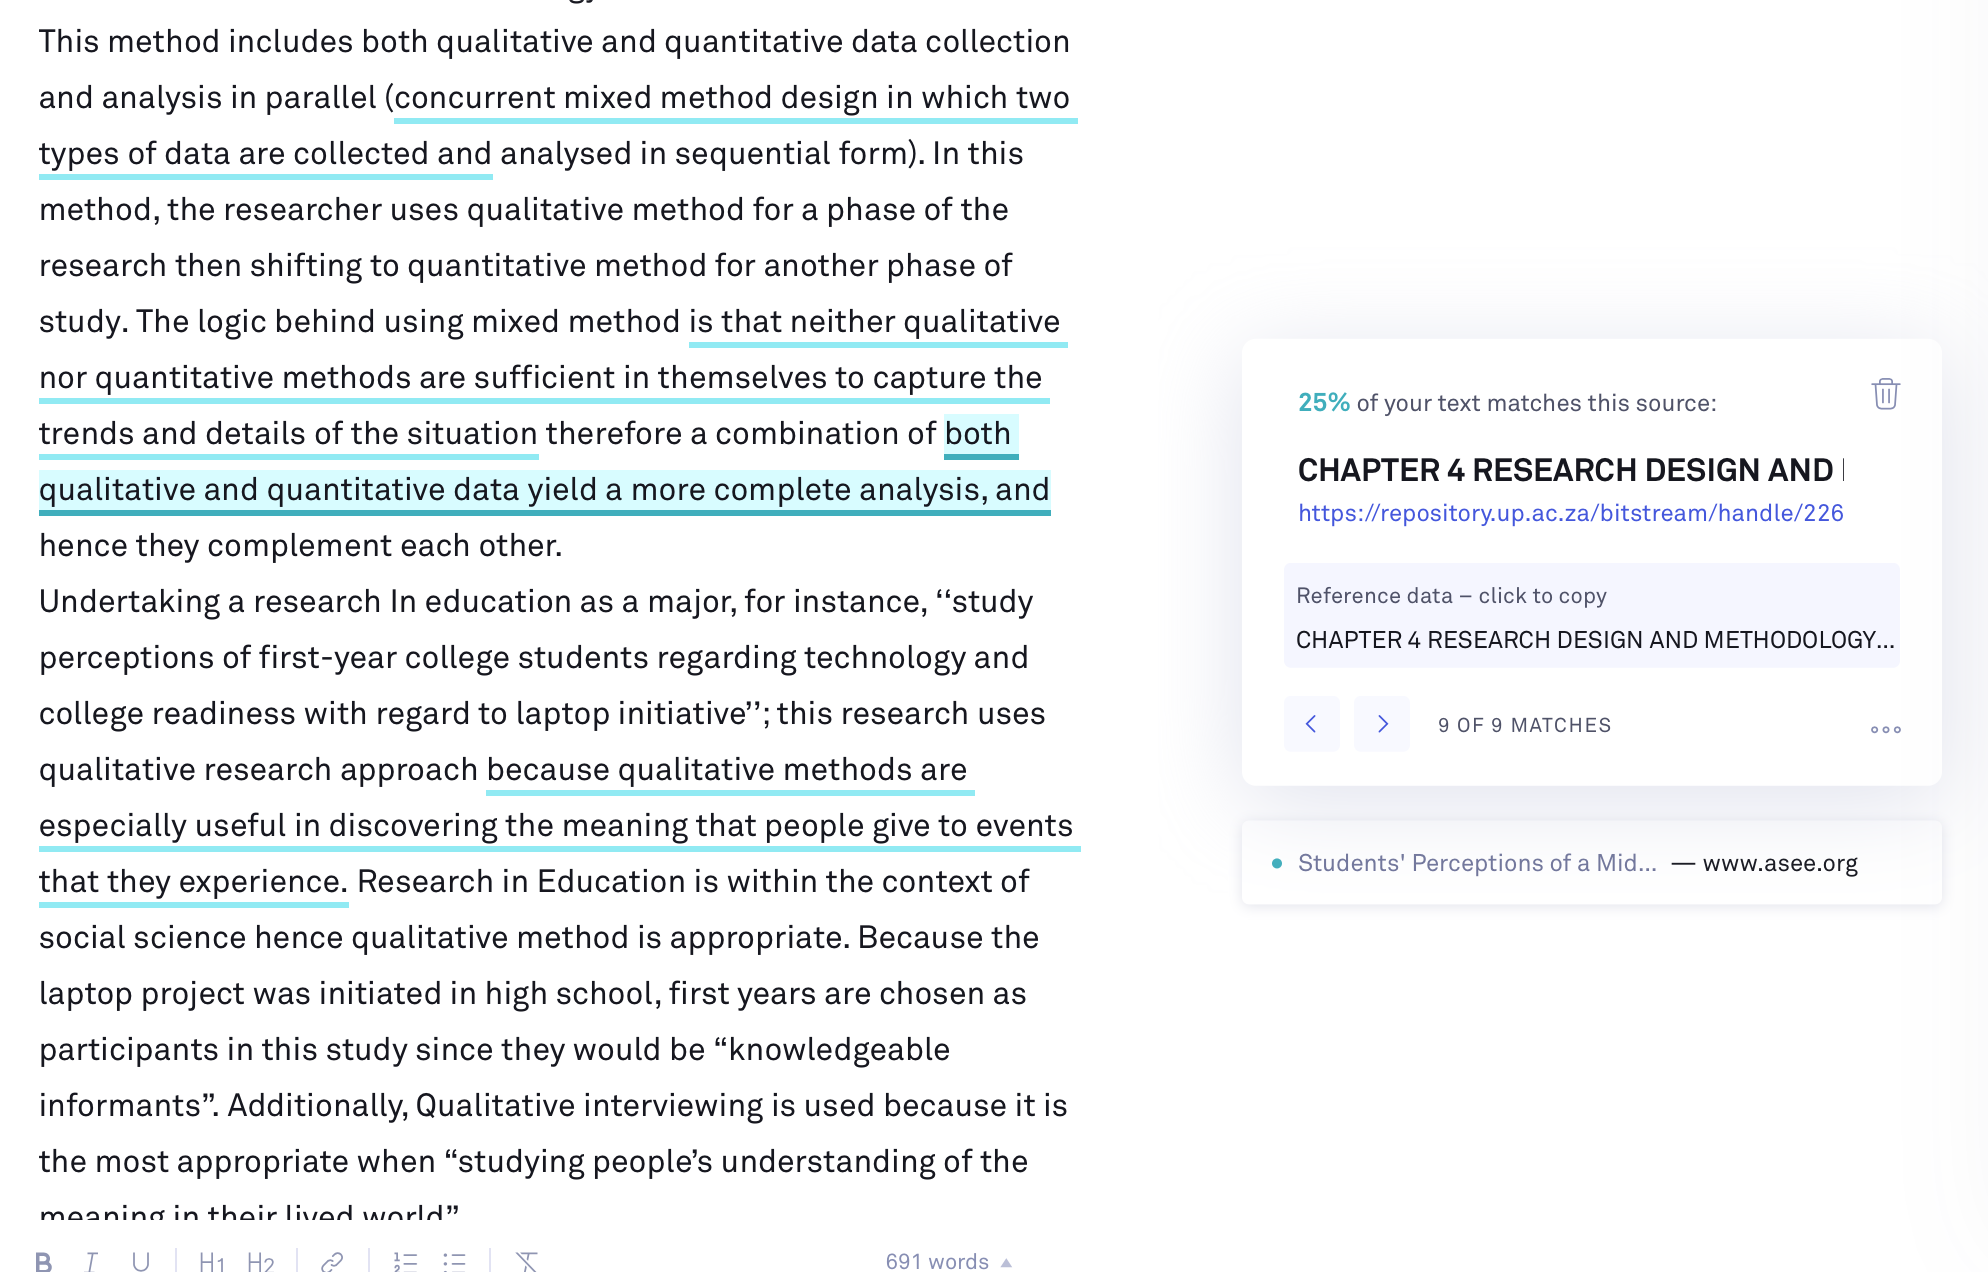
Task: Create a numbered list
Action: 405,1261
